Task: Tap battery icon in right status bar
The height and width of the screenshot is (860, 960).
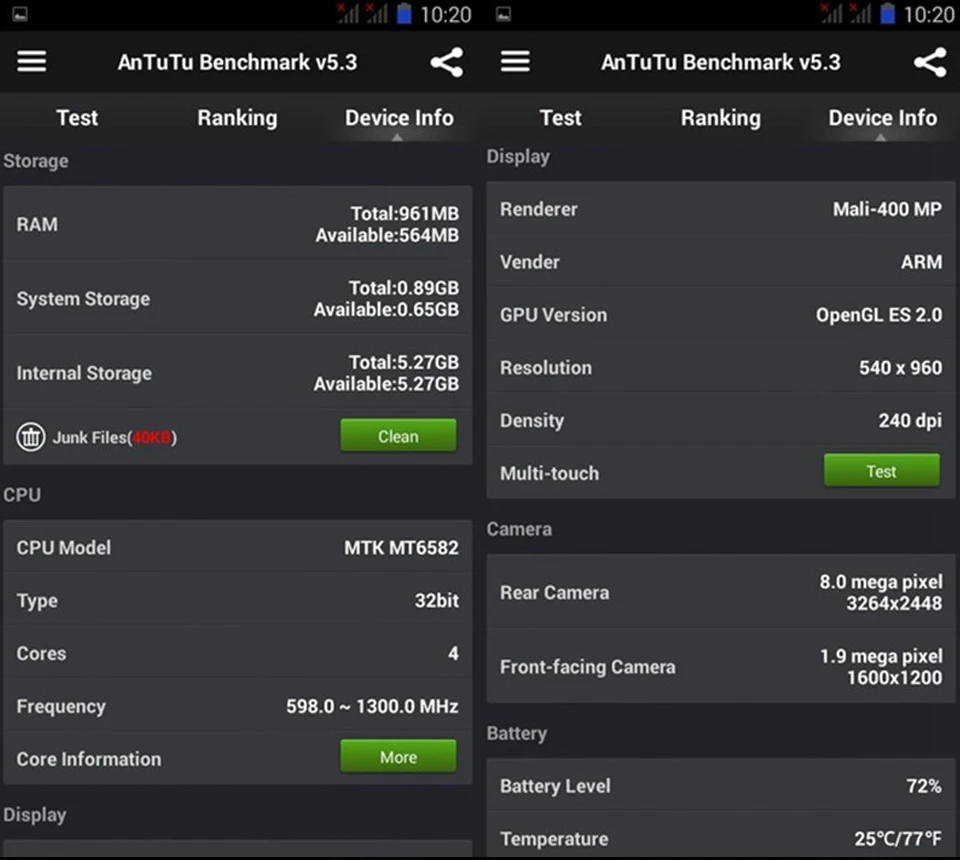Action: click(x=888, y=13)
